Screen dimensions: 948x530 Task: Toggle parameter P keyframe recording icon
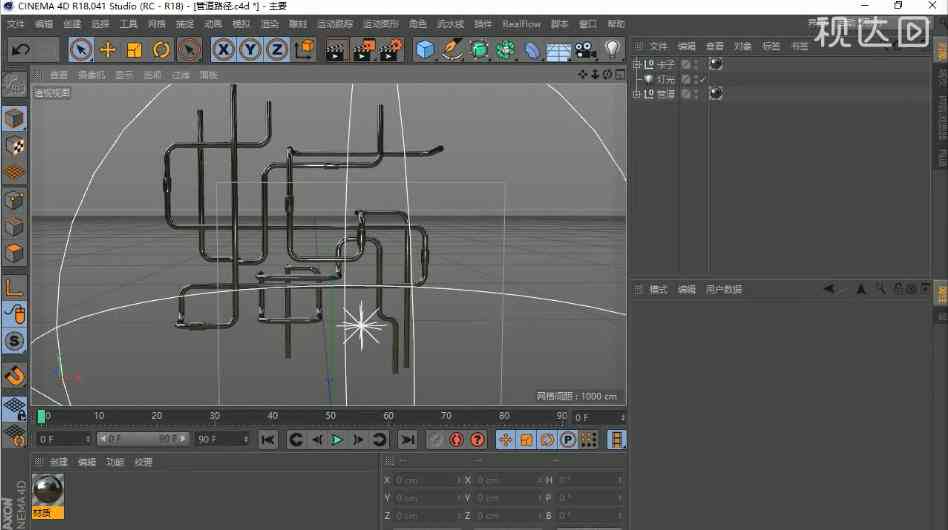[568, 439]
